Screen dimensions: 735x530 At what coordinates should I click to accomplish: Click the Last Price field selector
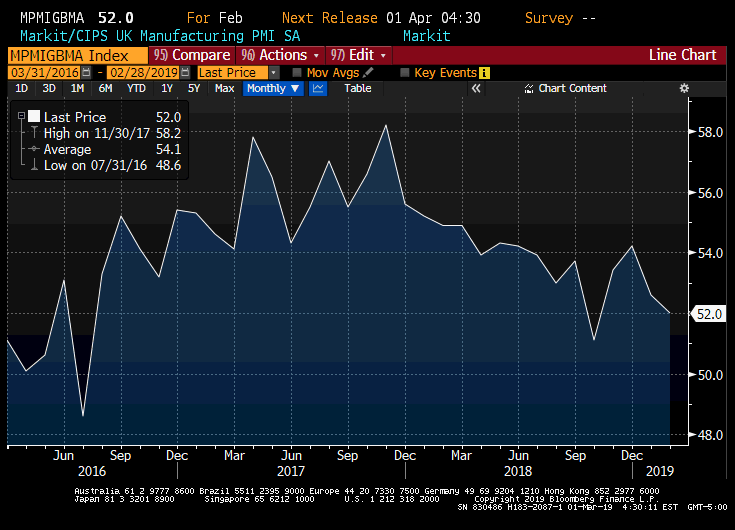(x=233, y=73)
